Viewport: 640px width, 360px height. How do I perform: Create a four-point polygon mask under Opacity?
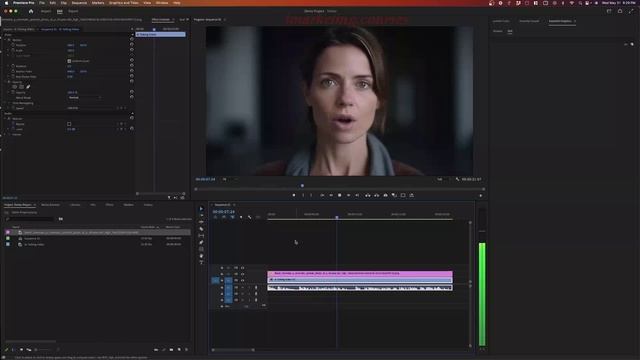point(21,87)
